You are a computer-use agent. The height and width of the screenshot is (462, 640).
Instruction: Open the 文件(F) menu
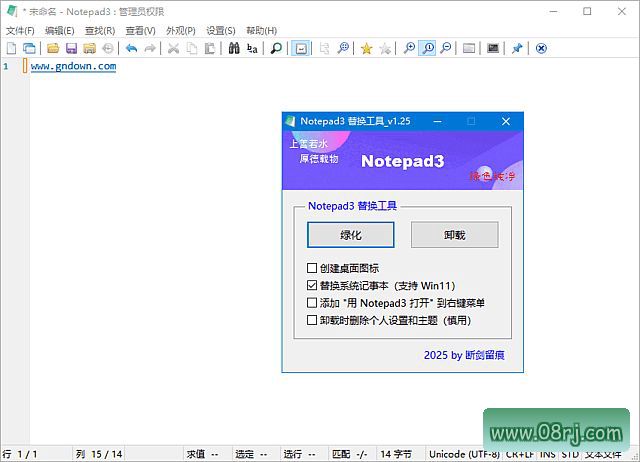[20, 31]
